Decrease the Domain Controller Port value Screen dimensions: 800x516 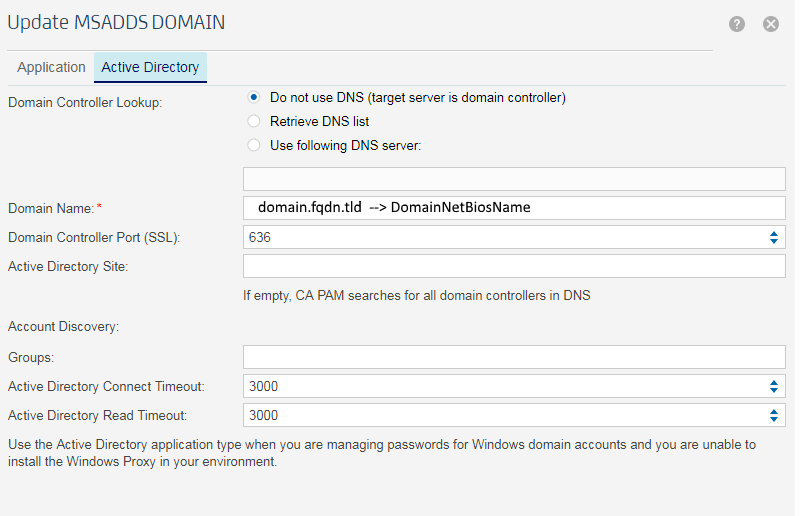pos(774,241)
